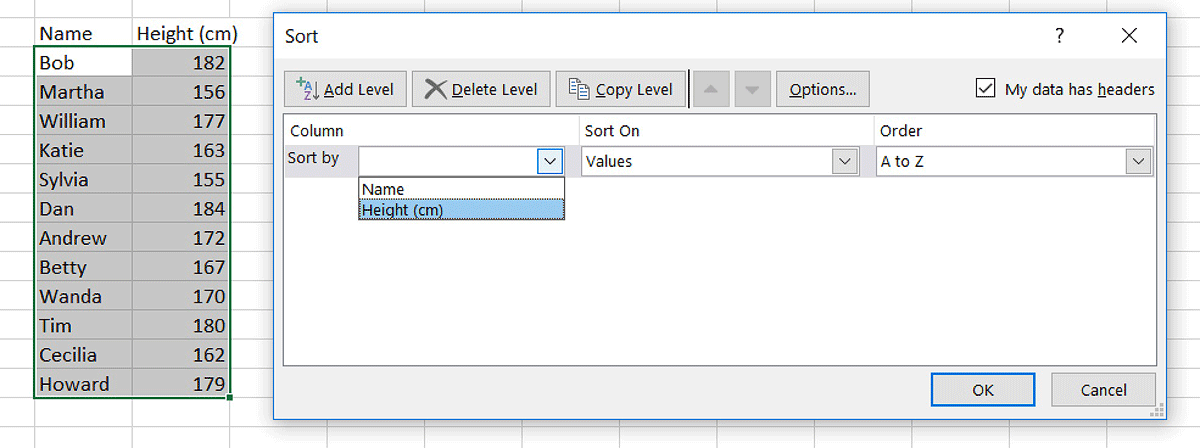Screen dimensions: 1200x448
Task: Close the Sort dialog with X
Action: (1129, 36)
